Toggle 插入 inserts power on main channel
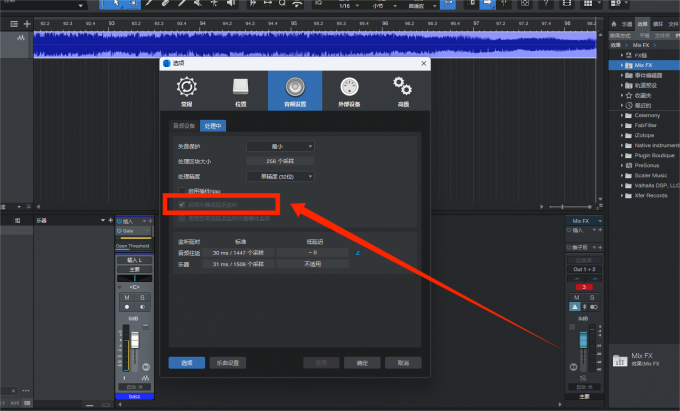 569,230
